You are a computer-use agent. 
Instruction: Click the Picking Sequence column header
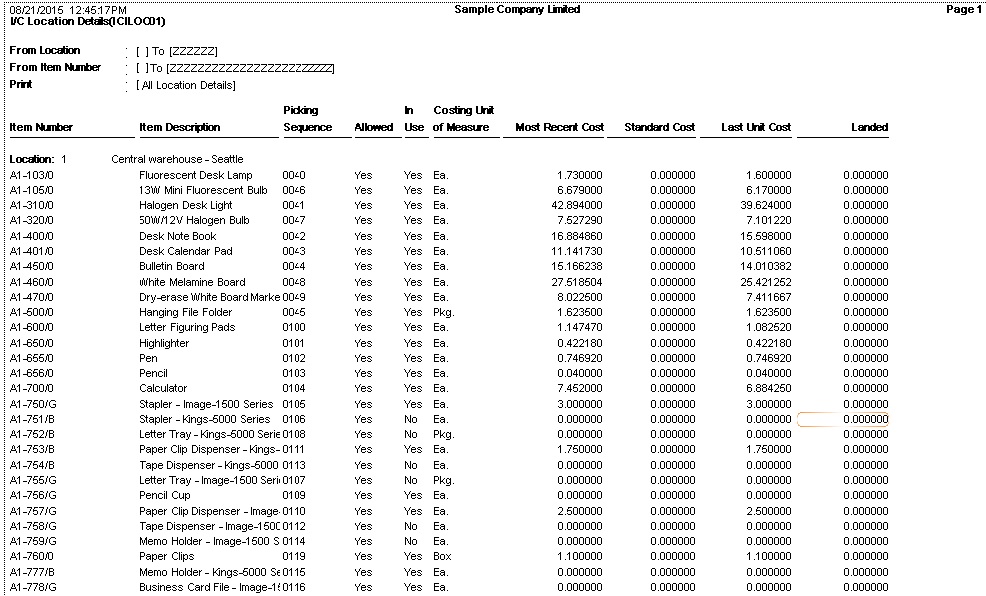301,119
